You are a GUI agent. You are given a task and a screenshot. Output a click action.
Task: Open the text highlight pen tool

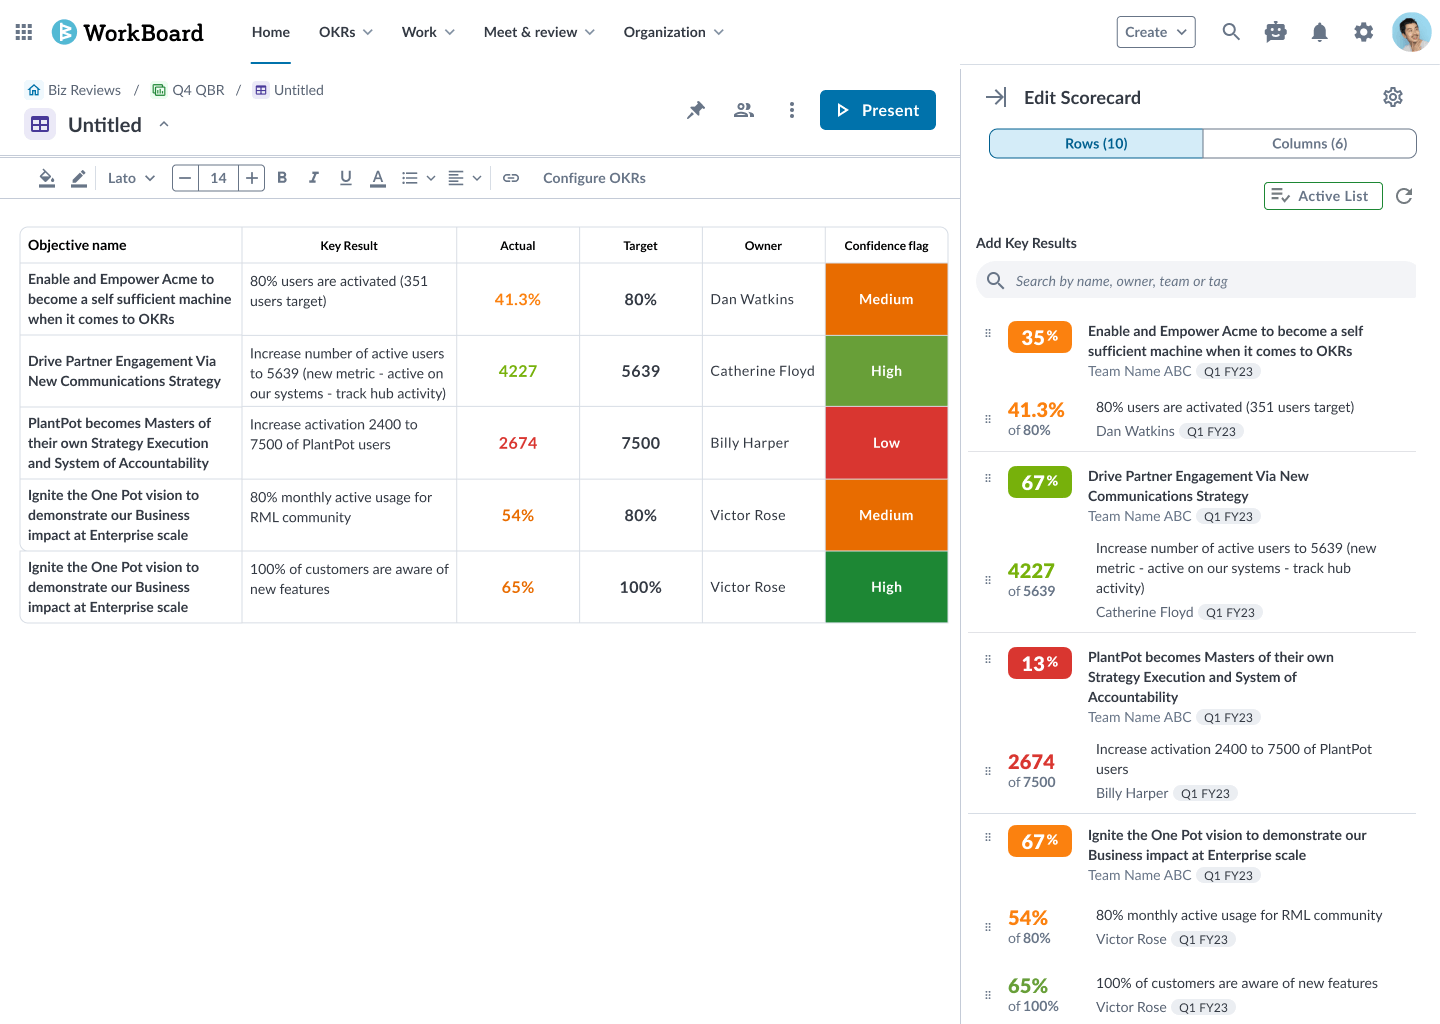point(78,177)
